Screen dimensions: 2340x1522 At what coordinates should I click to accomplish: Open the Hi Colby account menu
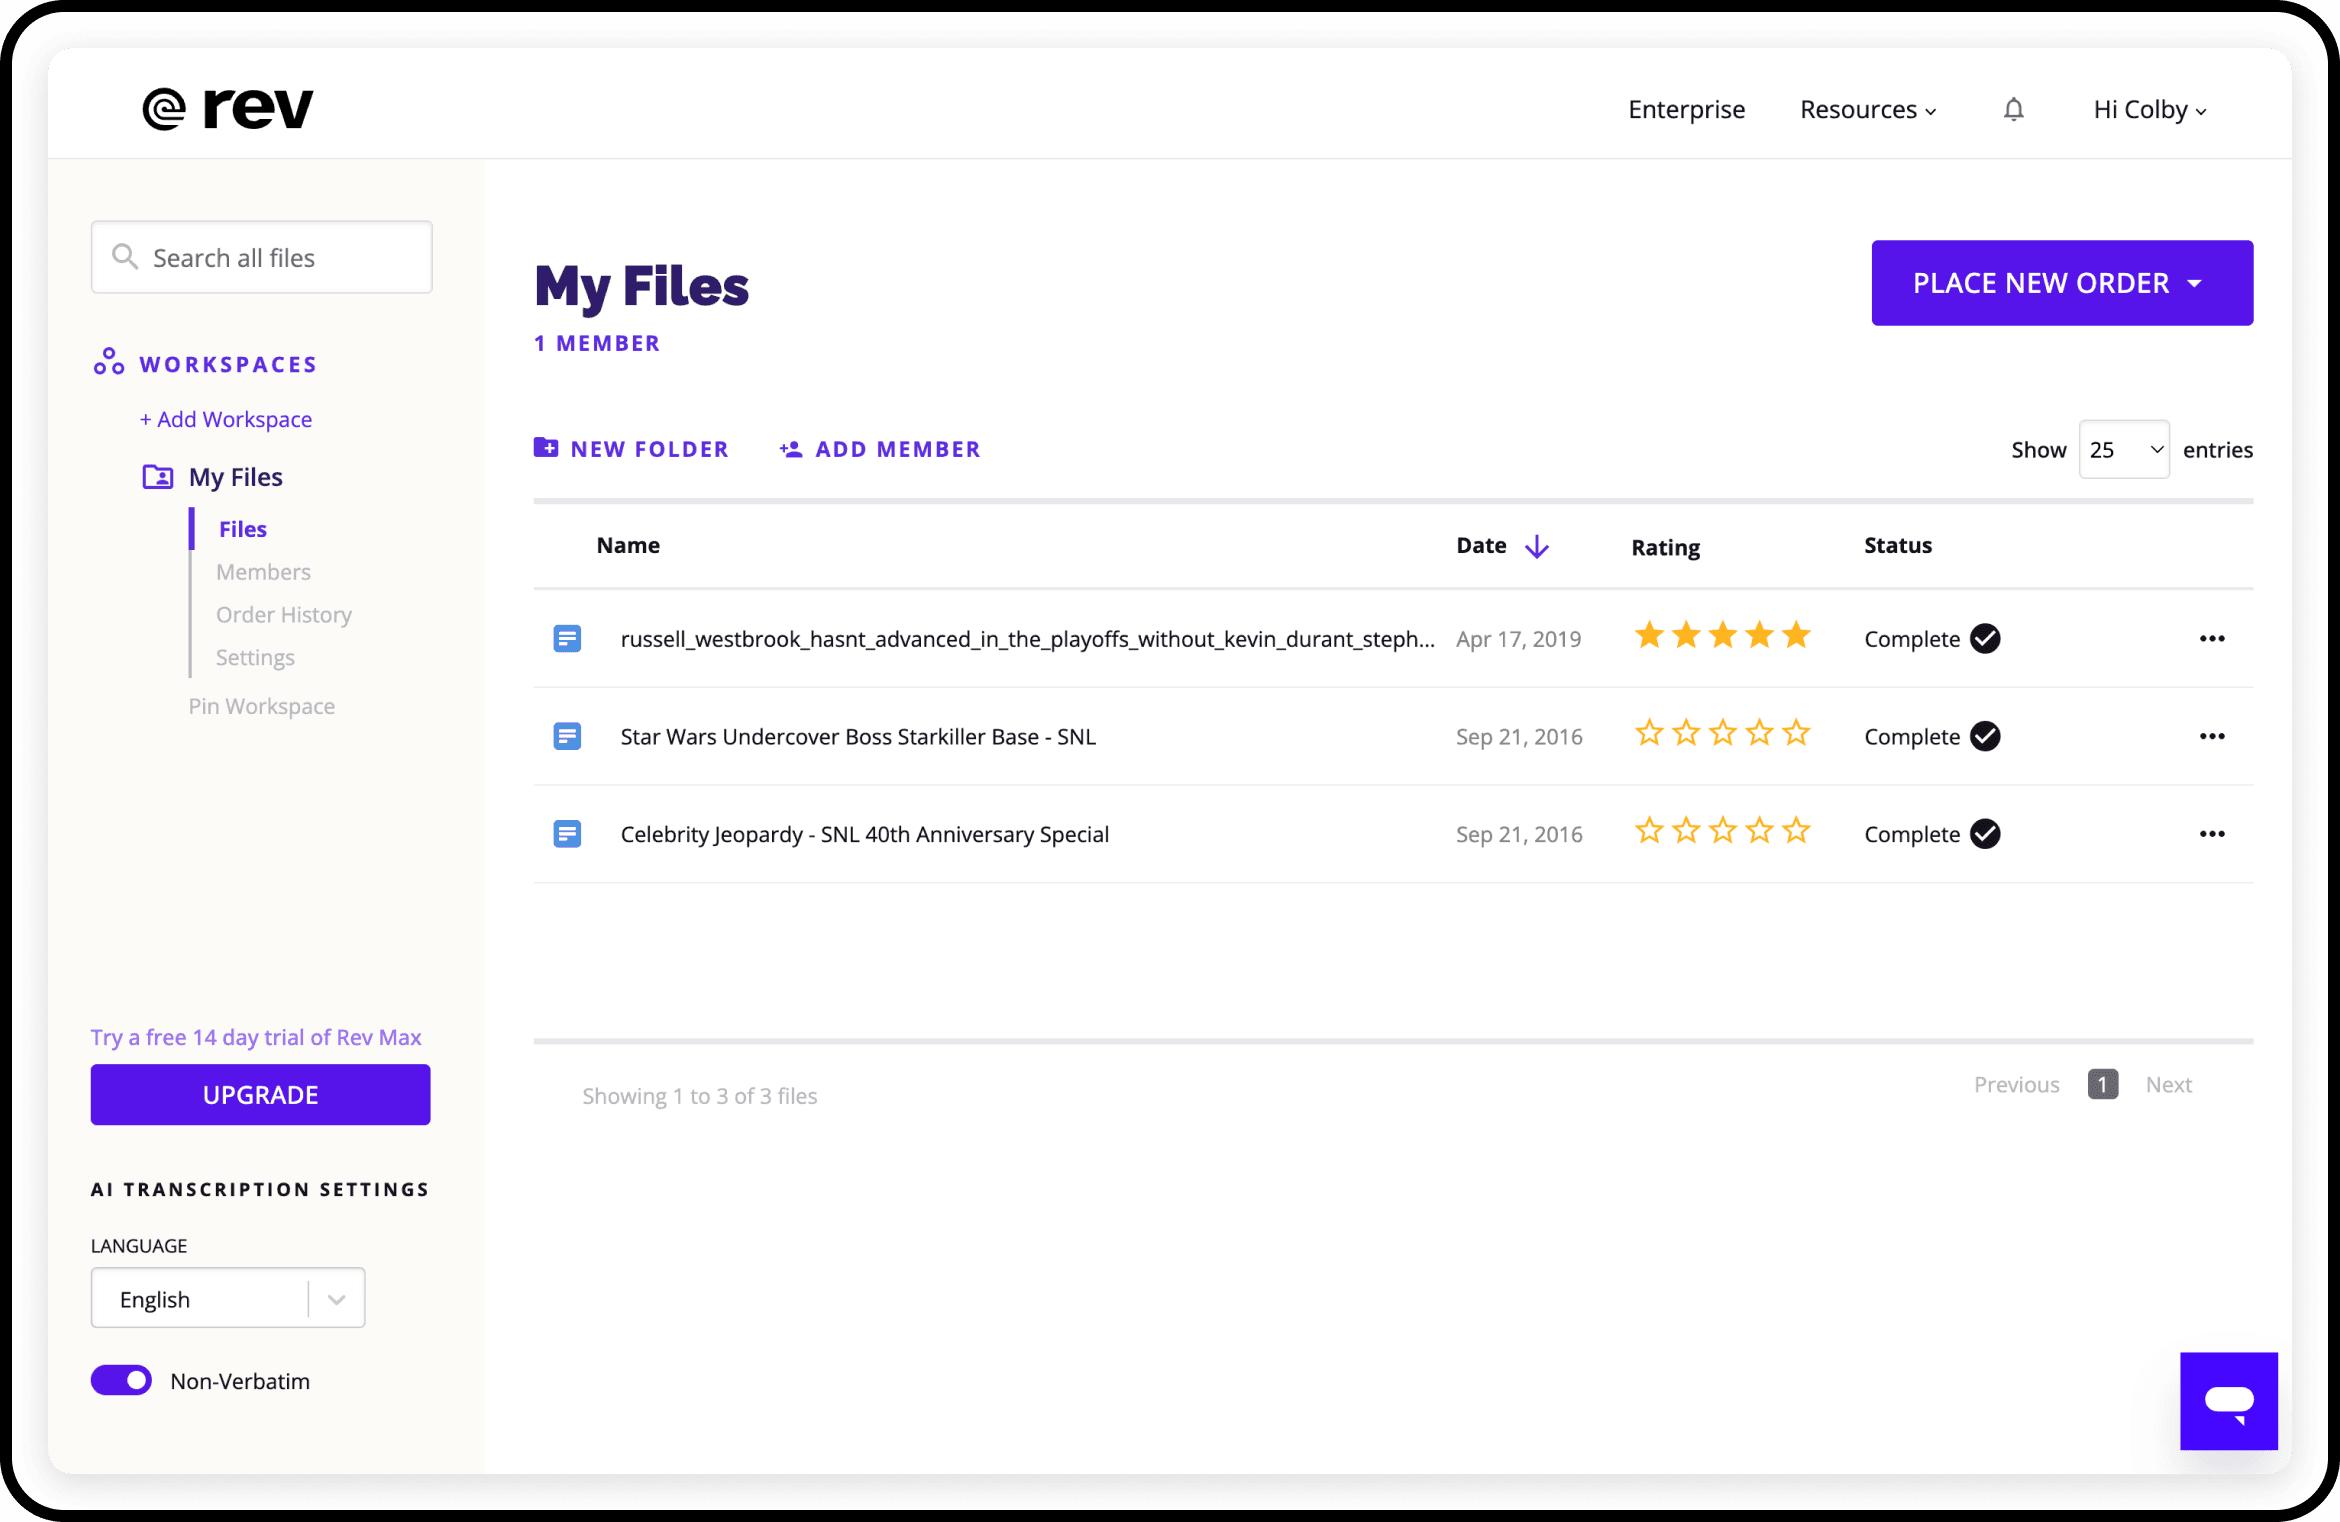pyautogui.click(x=2150, y=109)
